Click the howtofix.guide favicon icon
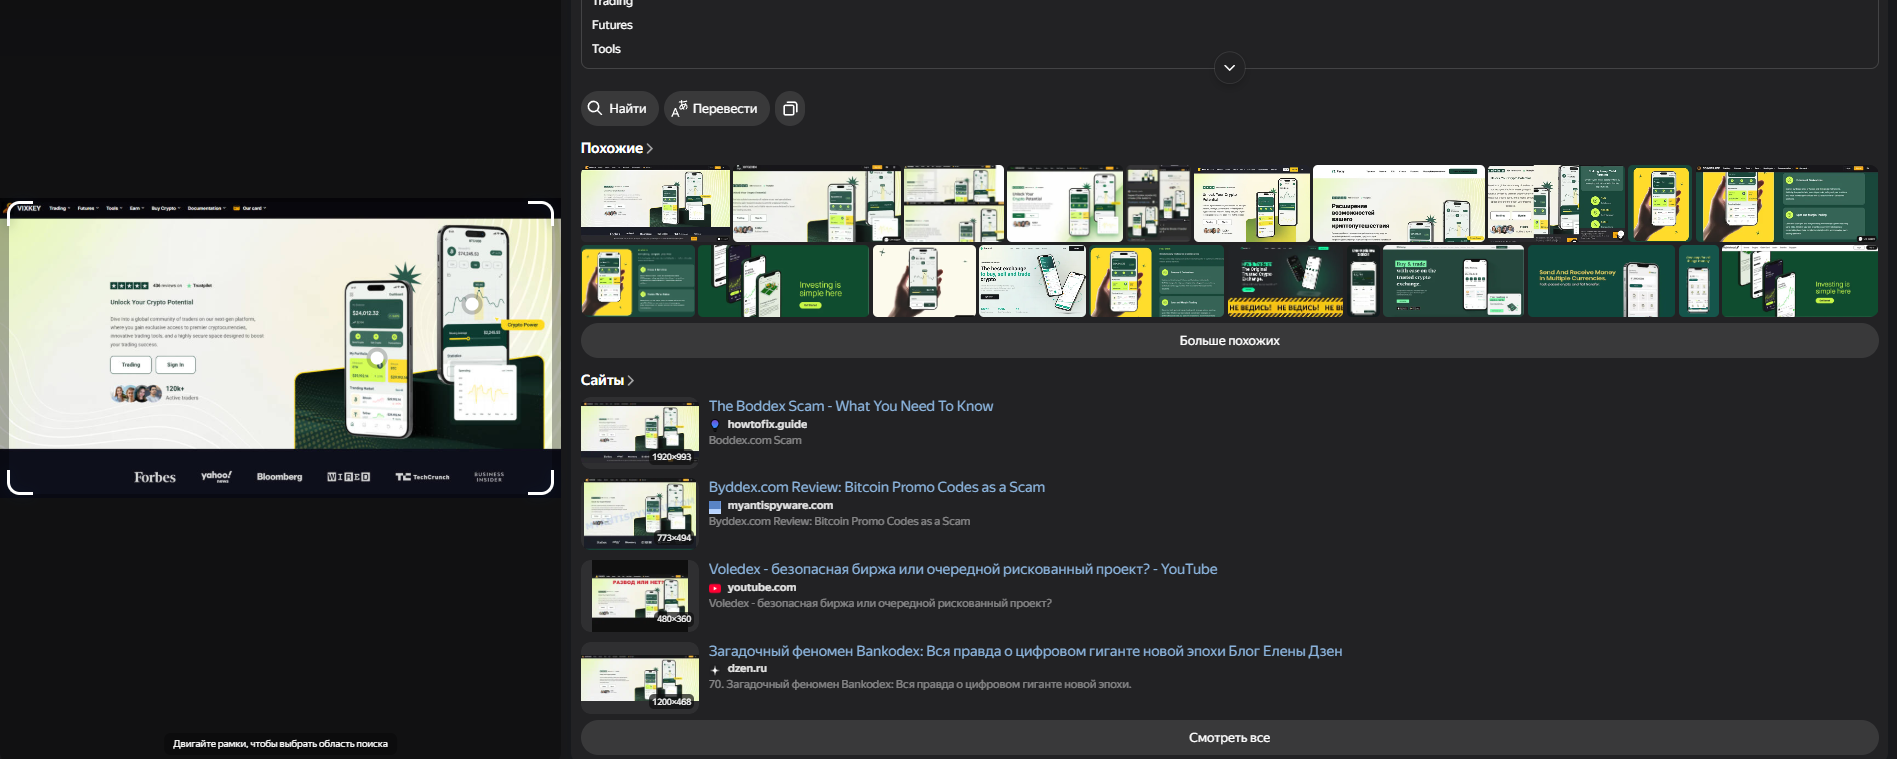The width and height of the screenshot is (1897, 759). pyautogui.click(x=715, y=424)
